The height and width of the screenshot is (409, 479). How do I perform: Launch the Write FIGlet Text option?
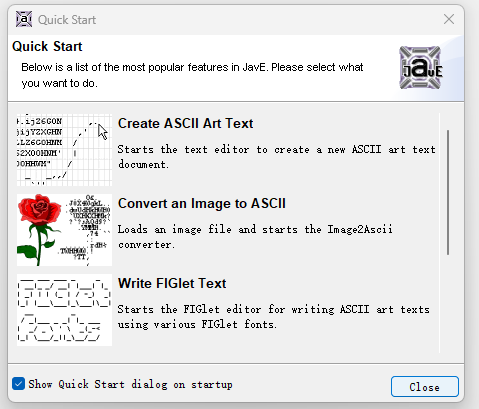[x=172, y=283]
